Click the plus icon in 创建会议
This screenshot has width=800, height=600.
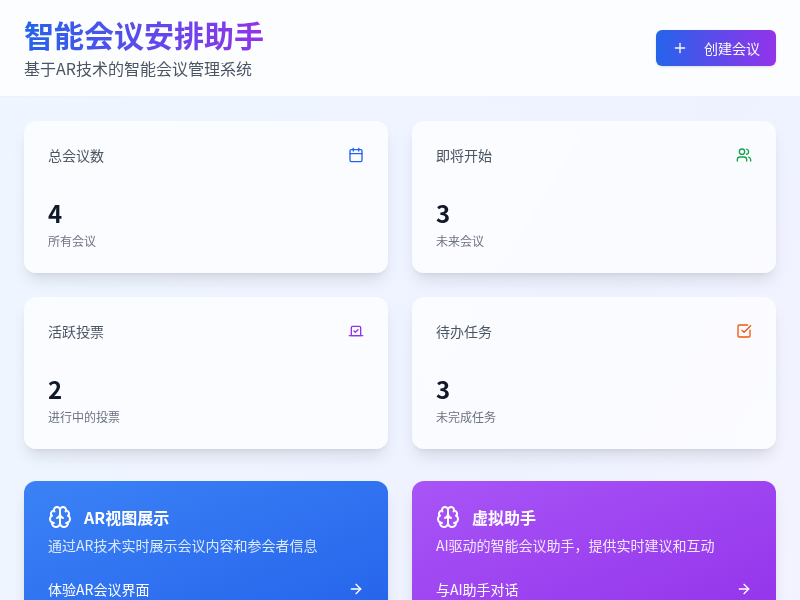(x=680, y=48)
